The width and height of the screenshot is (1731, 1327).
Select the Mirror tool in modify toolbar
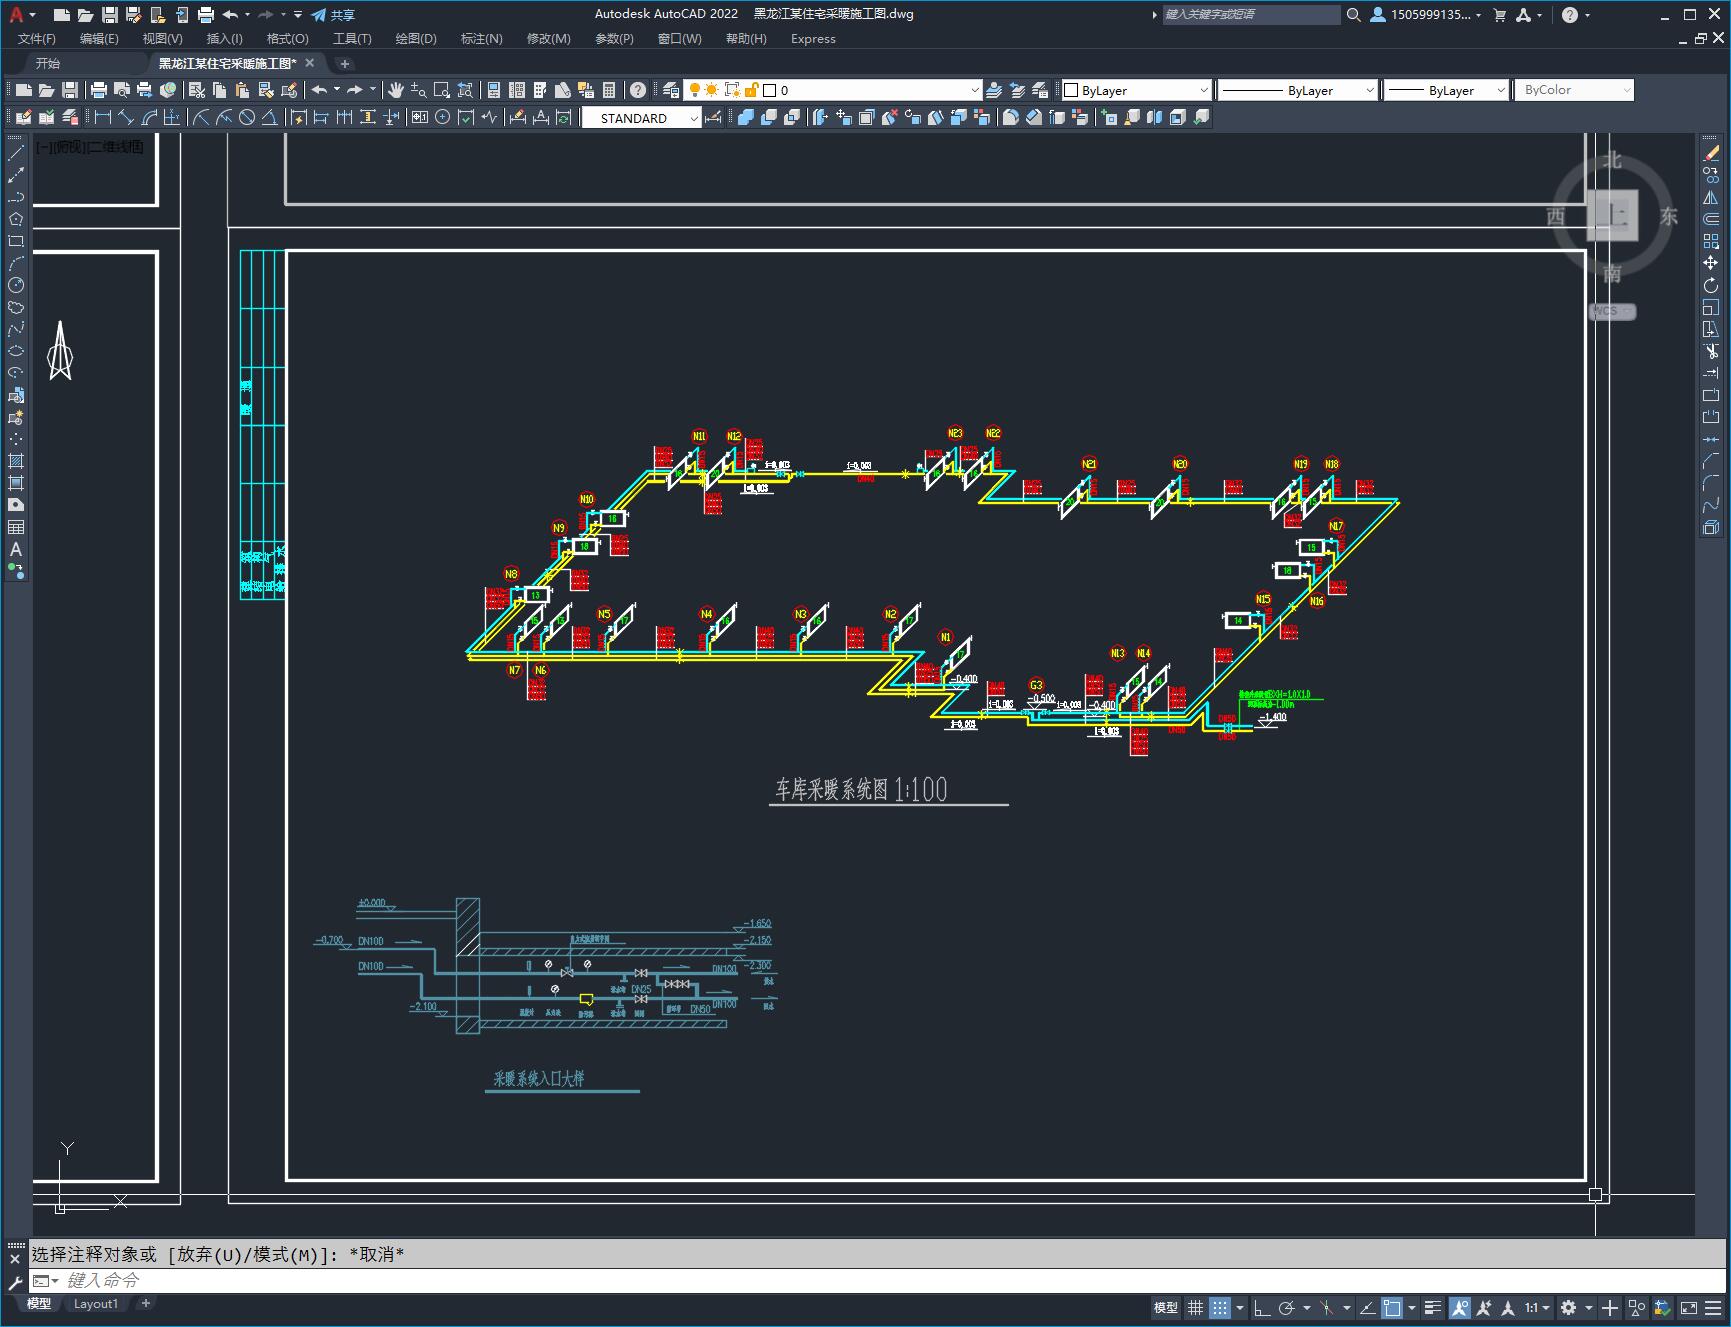click(1711, 197)
